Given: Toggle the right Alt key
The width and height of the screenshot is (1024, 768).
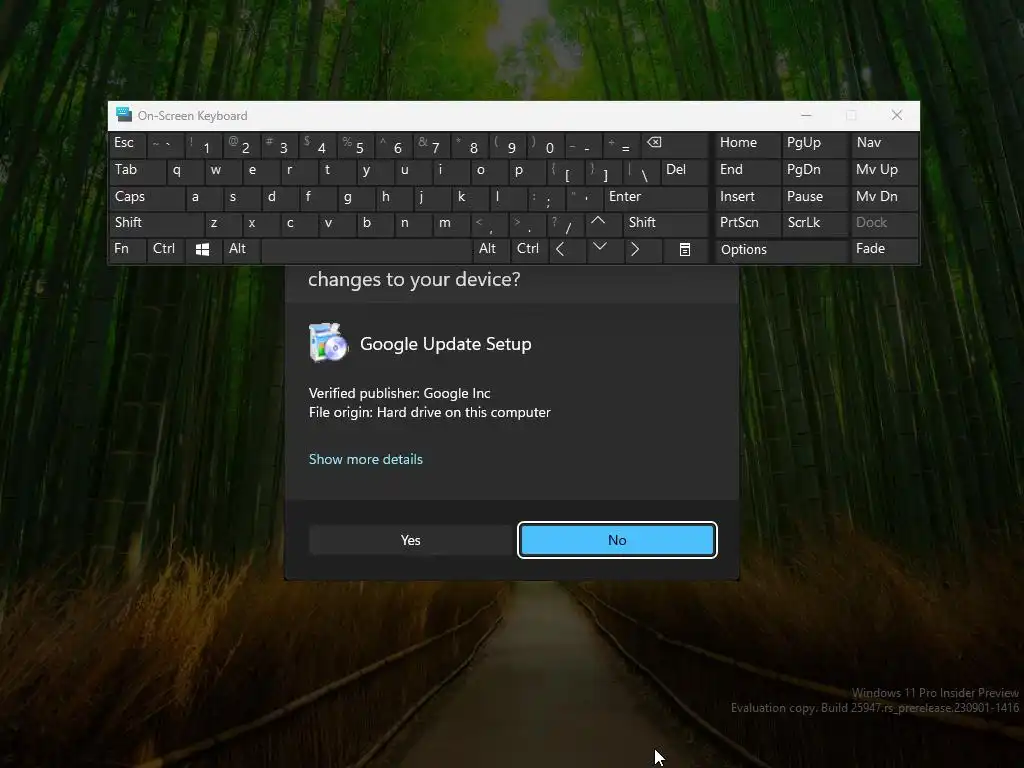Looking at the screenshot, I should 491,249.
